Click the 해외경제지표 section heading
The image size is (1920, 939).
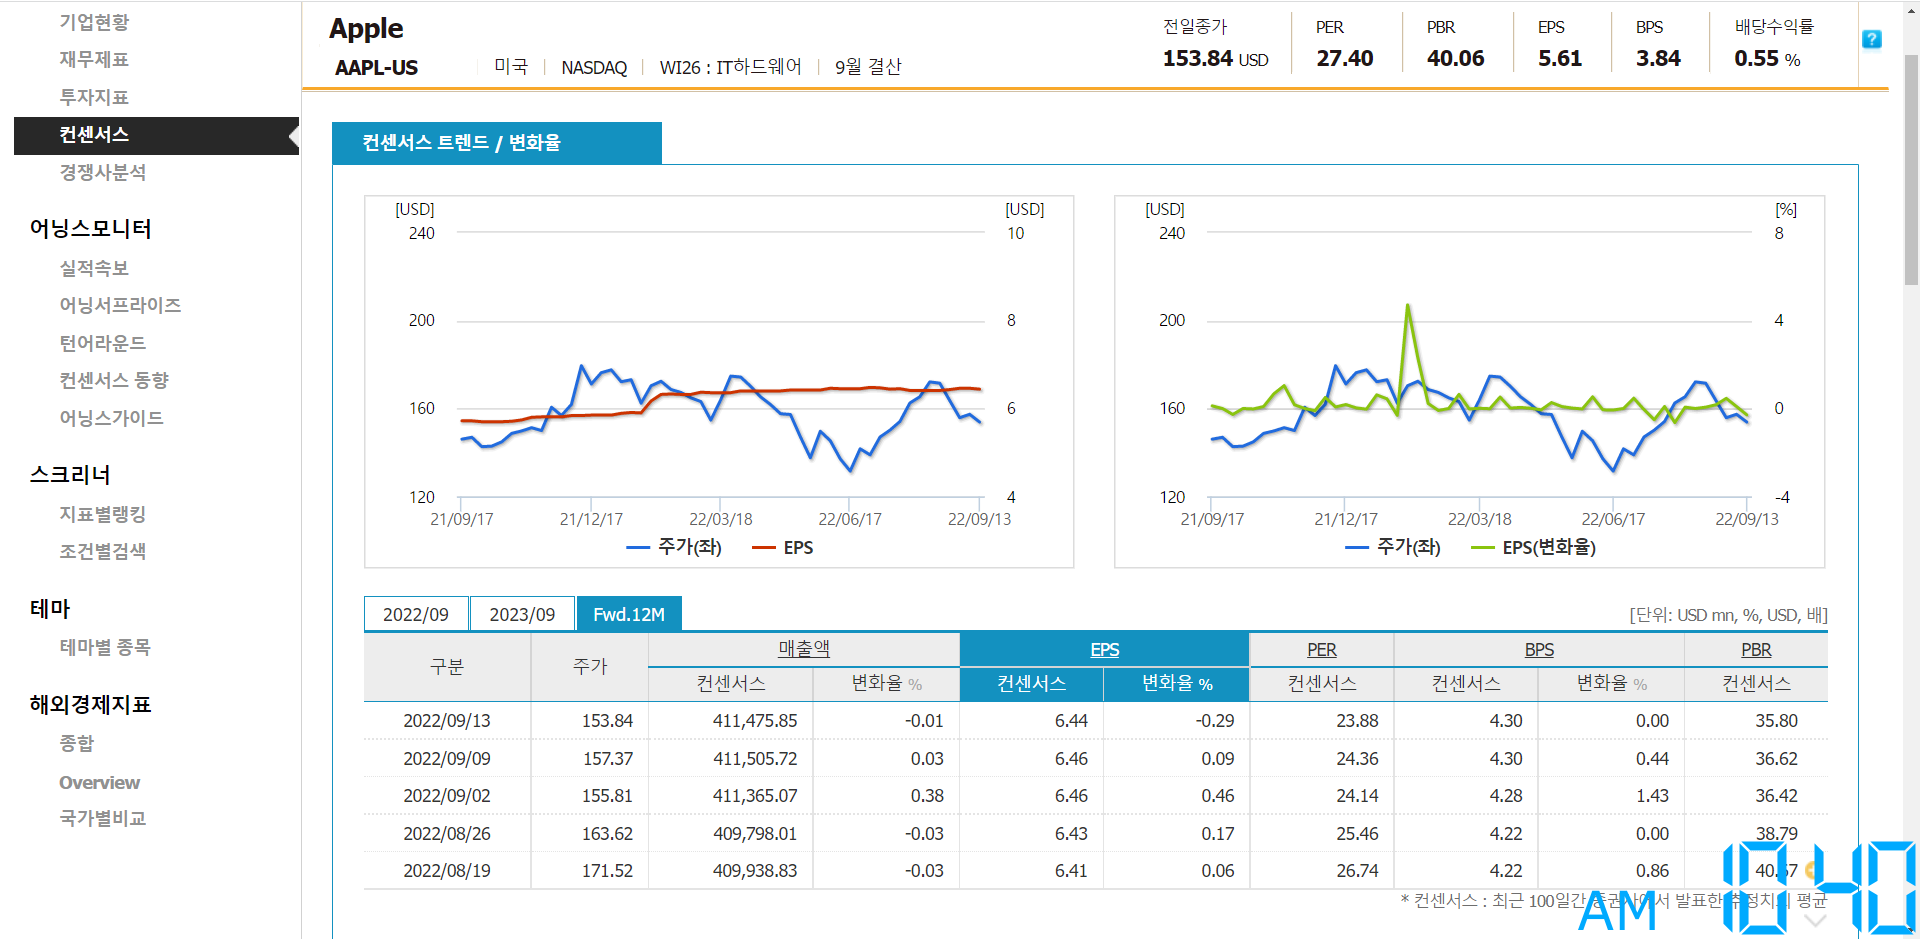point(91,705)
